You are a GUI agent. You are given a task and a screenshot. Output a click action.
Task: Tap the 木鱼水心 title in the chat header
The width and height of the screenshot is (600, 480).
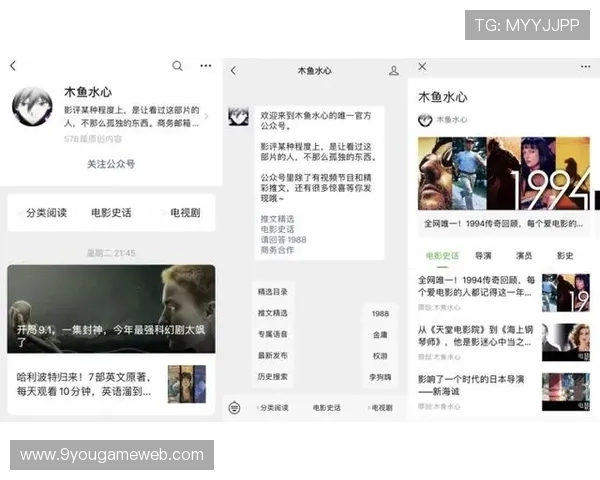coord(315,71)
